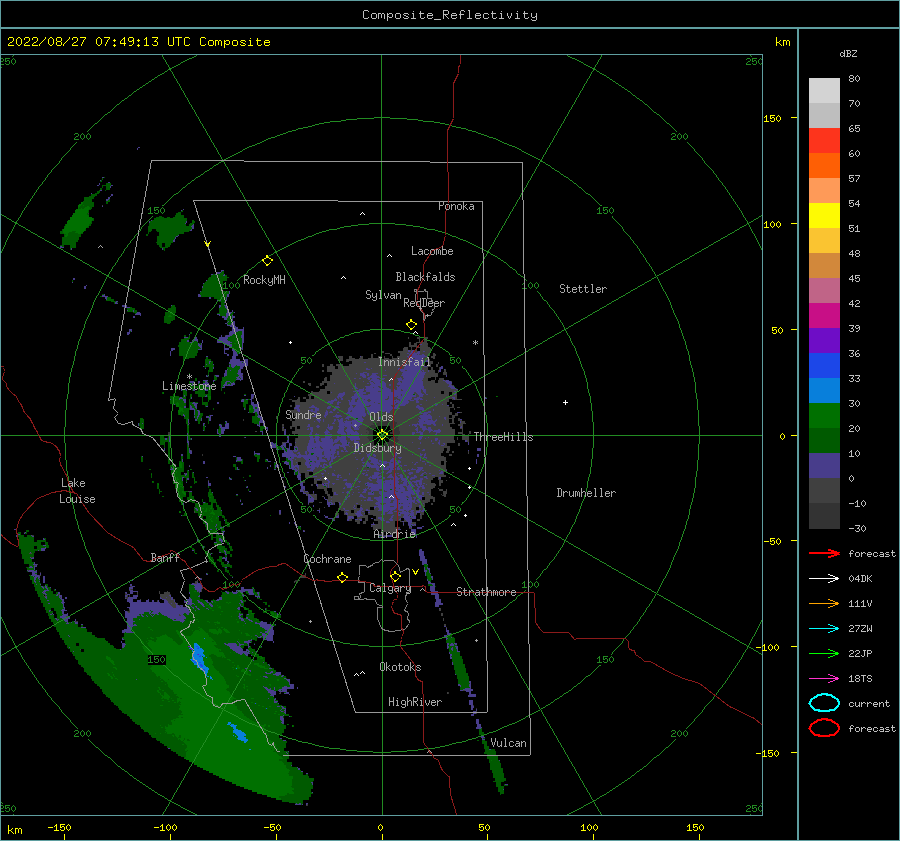This screenshot has width=900, height=841.
Task: Click the Innisfail town label
Action: click(404, 362)
